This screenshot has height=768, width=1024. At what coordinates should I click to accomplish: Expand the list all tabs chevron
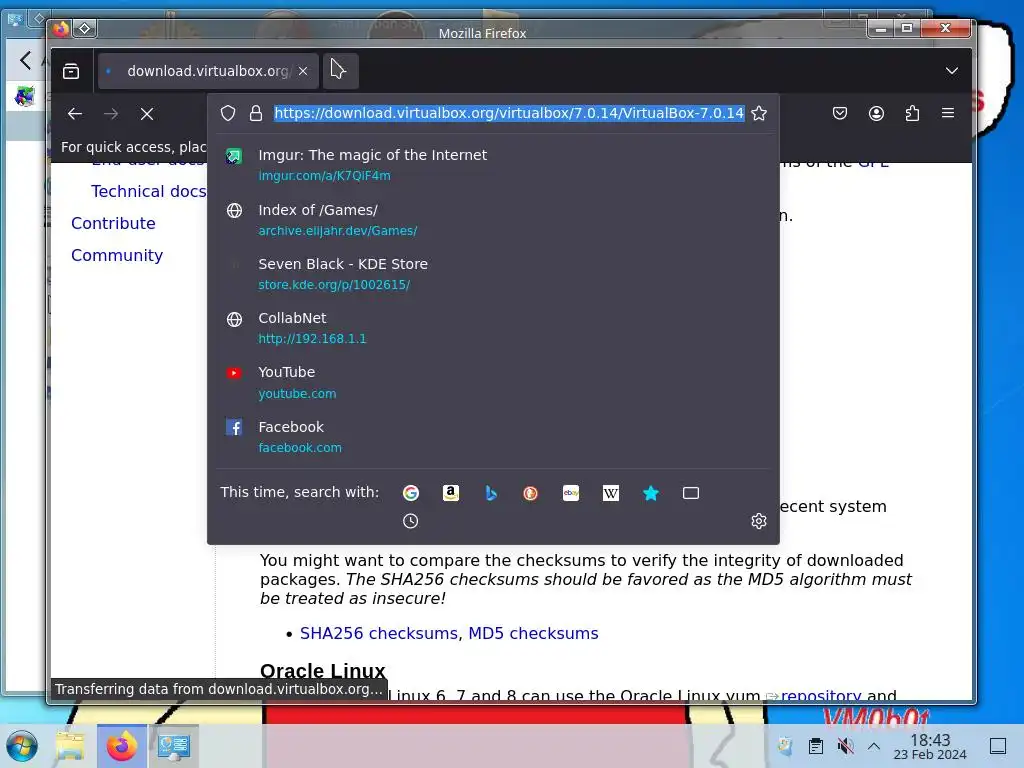tap(952, 71)
